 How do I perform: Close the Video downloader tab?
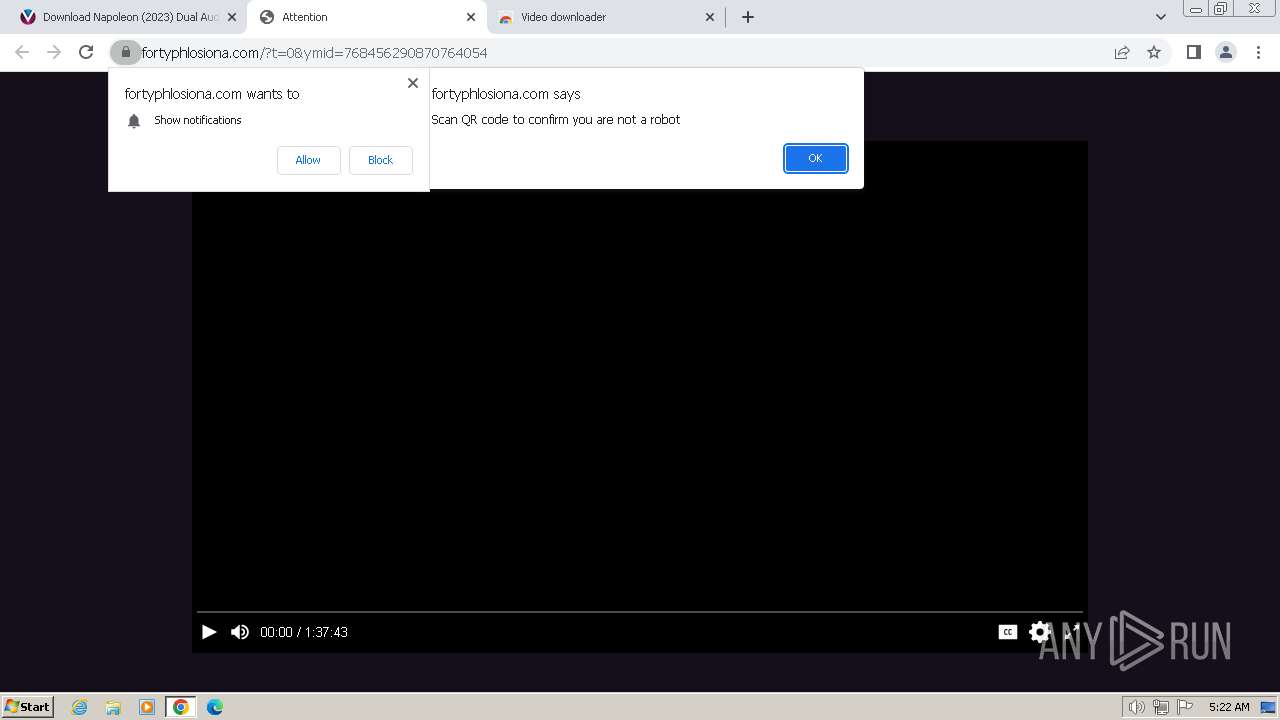710,17
